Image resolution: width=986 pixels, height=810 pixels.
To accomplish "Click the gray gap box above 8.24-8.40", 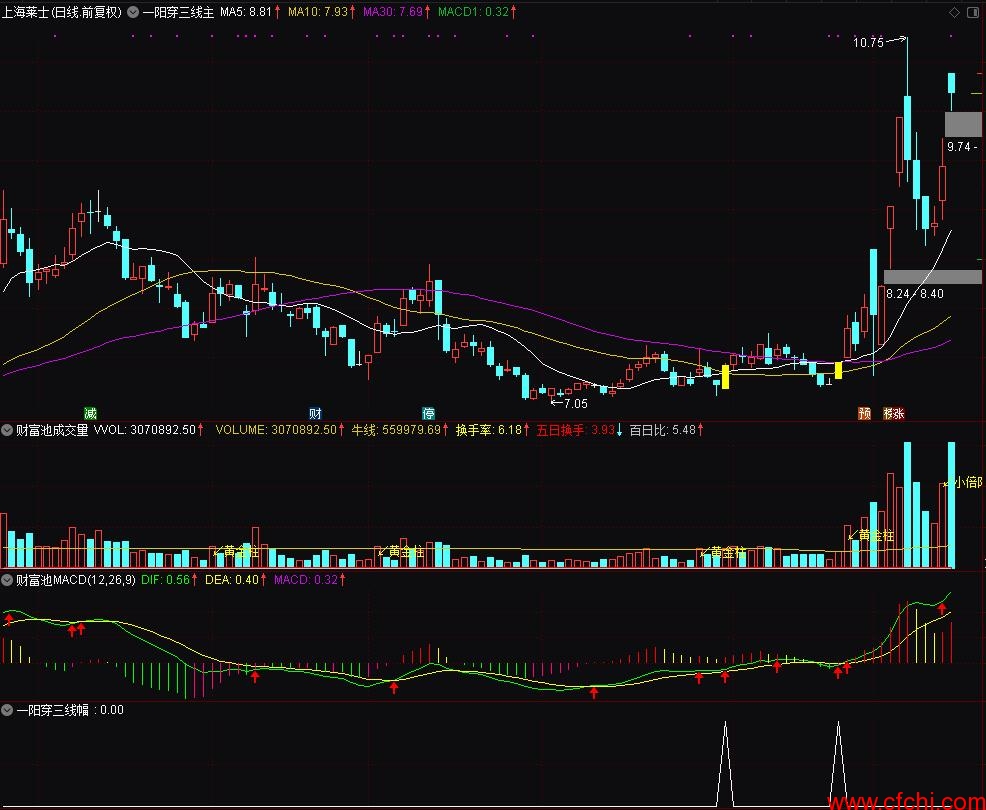I will pyautogui.click(x=933, y=277).
